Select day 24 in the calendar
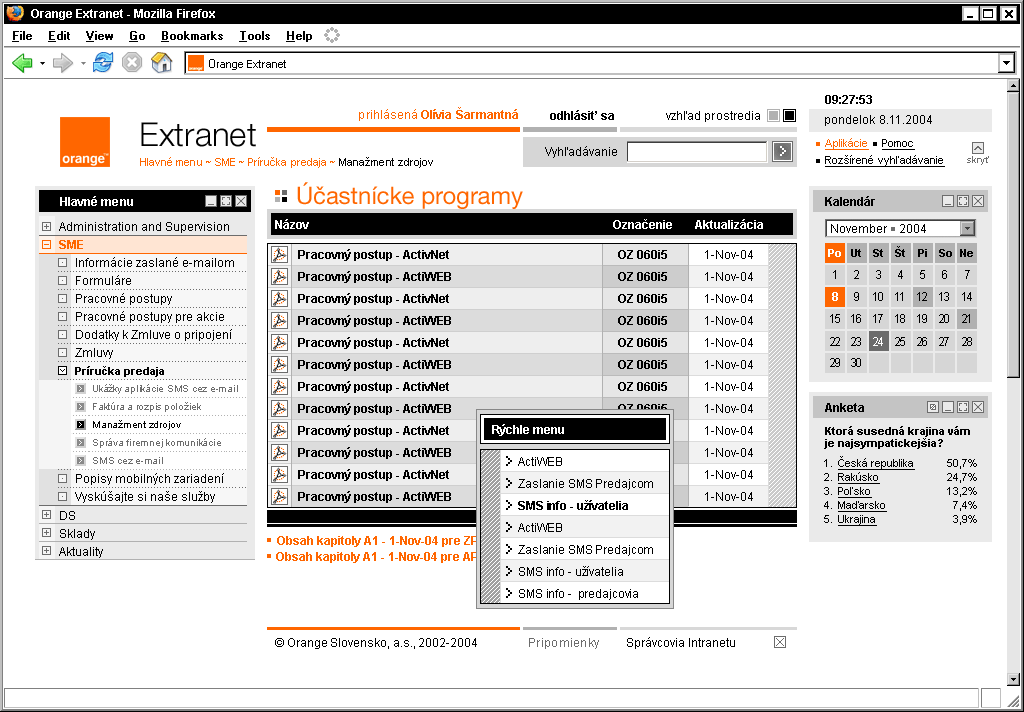1024x712 pixels. pyautogui.click(x=878, y=341)
